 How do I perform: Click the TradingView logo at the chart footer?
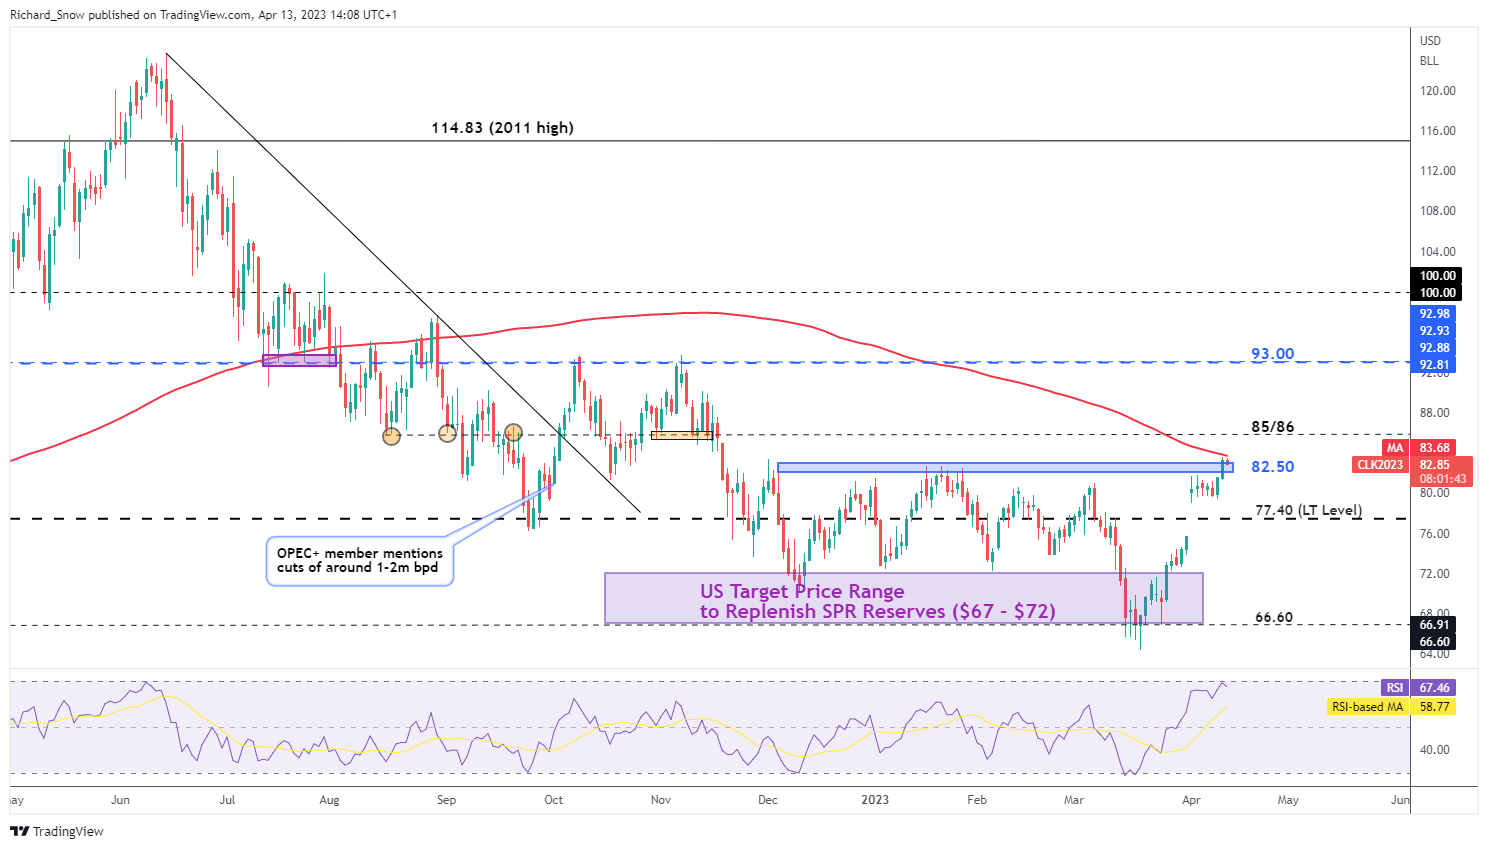57,831
